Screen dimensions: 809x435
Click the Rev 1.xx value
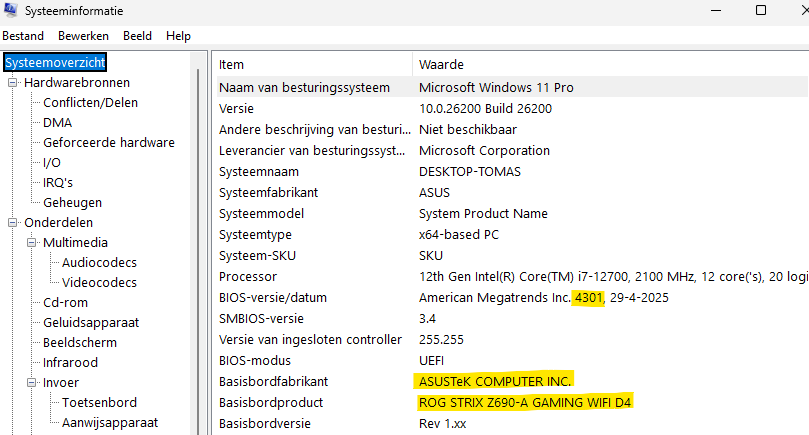(x=443, y=424)
